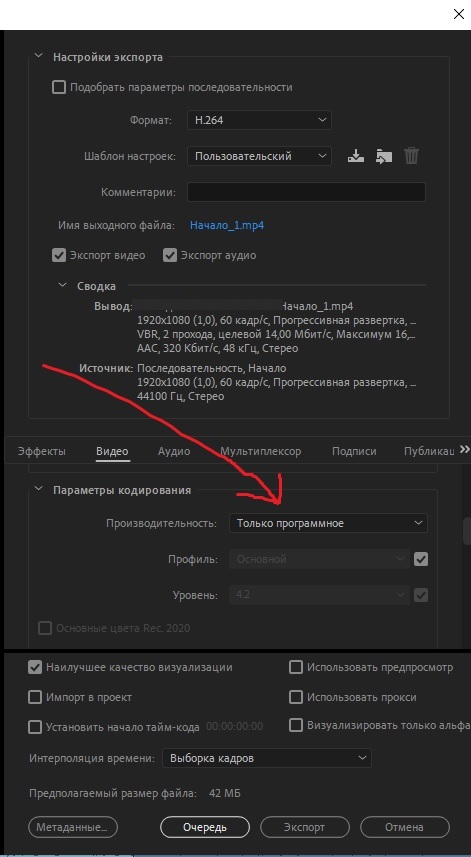Click the estimated file size '42 МБ'
Image resolution: width=471 pixels, height=857 pixels.
coord(225,793)
